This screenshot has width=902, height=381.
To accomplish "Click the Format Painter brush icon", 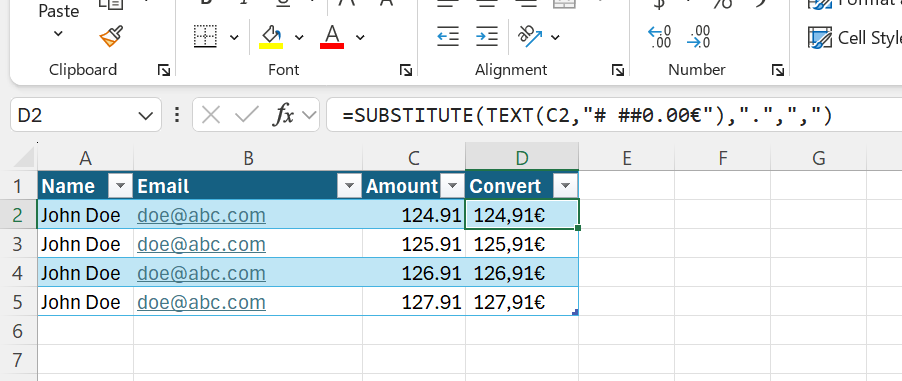I will pyautogui.click(x=111, y=37).
